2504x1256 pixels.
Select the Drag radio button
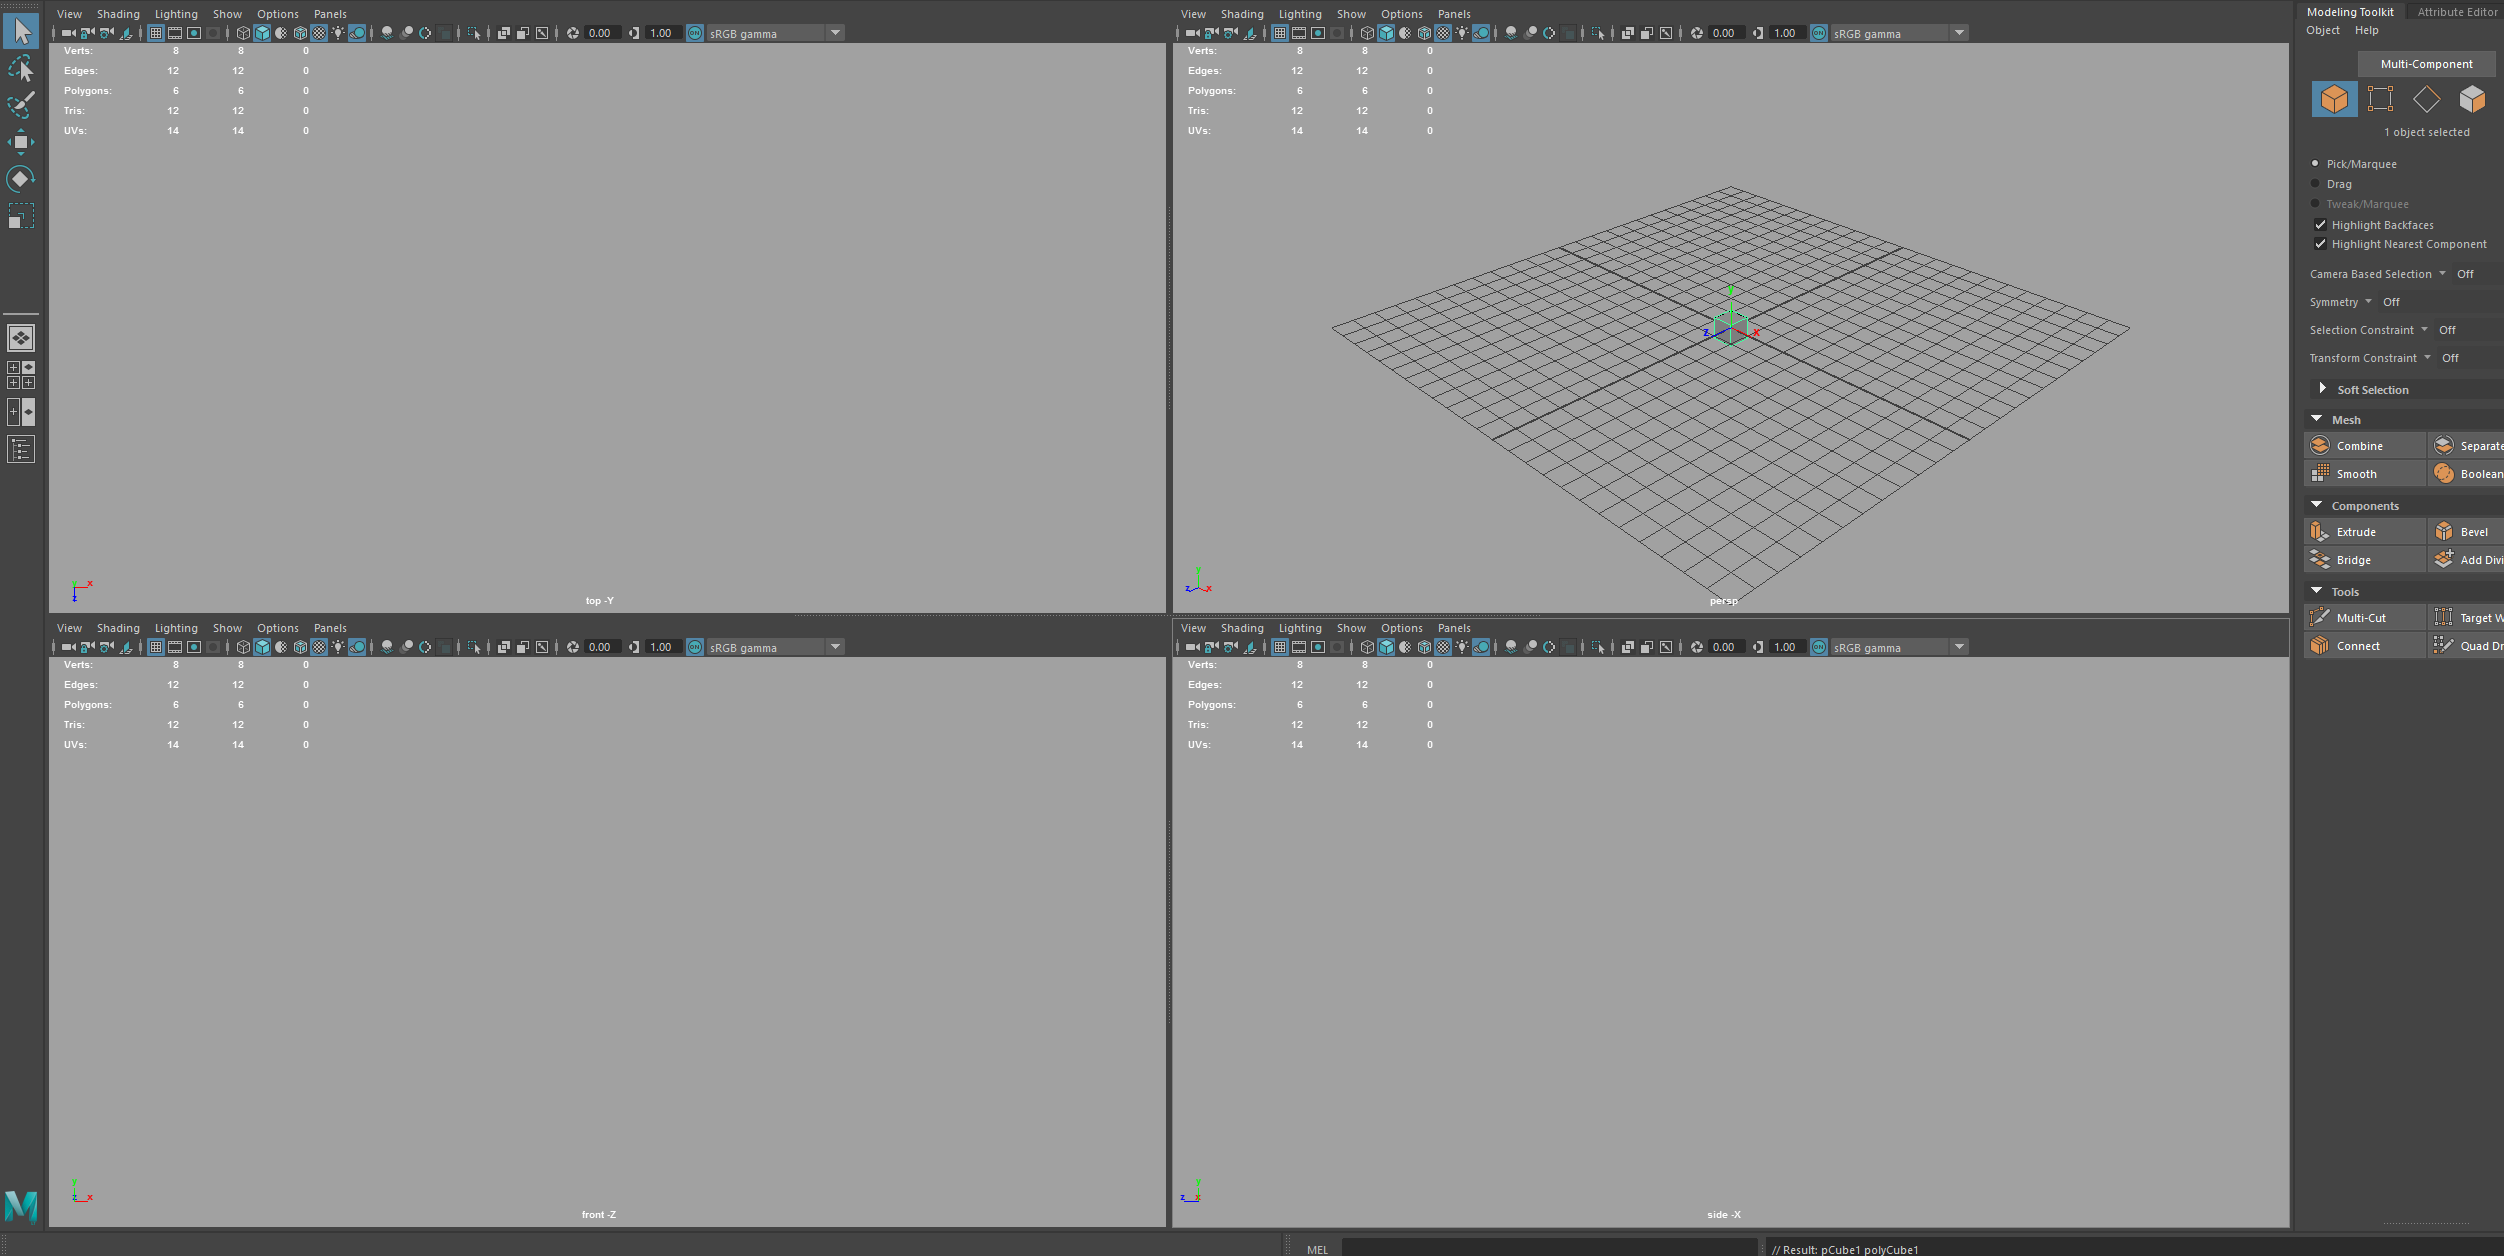[2315, 184]
